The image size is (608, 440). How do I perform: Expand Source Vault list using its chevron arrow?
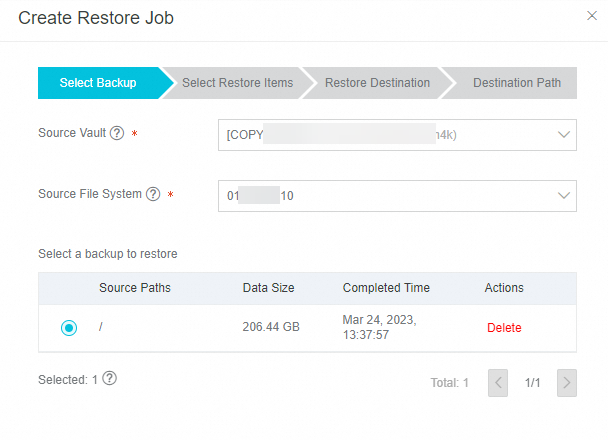click(563, 135)
